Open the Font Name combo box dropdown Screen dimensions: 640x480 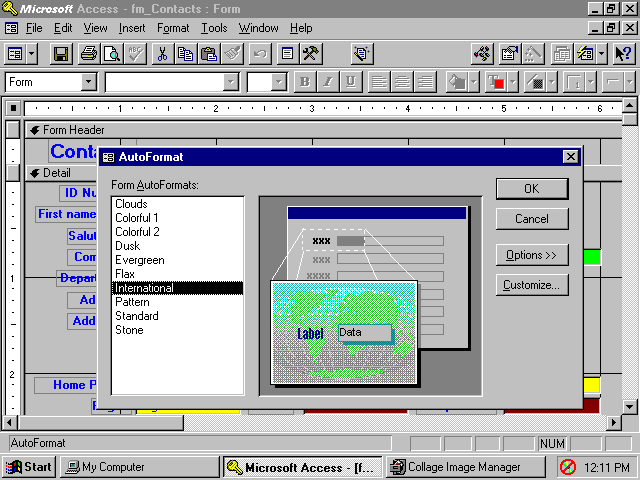(231, 82)
